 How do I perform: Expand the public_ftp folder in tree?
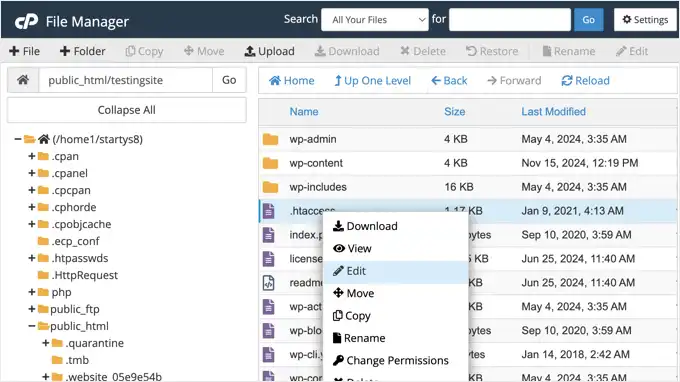click(32, 309)
